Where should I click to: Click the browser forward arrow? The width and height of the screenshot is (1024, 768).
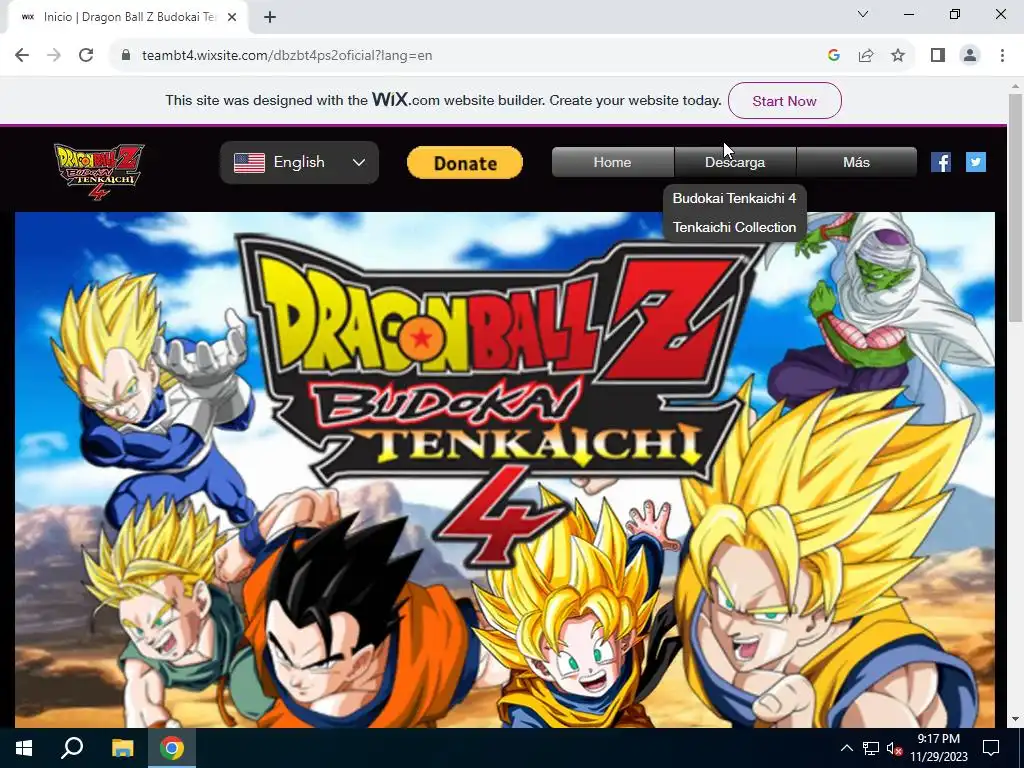[54, 56]
